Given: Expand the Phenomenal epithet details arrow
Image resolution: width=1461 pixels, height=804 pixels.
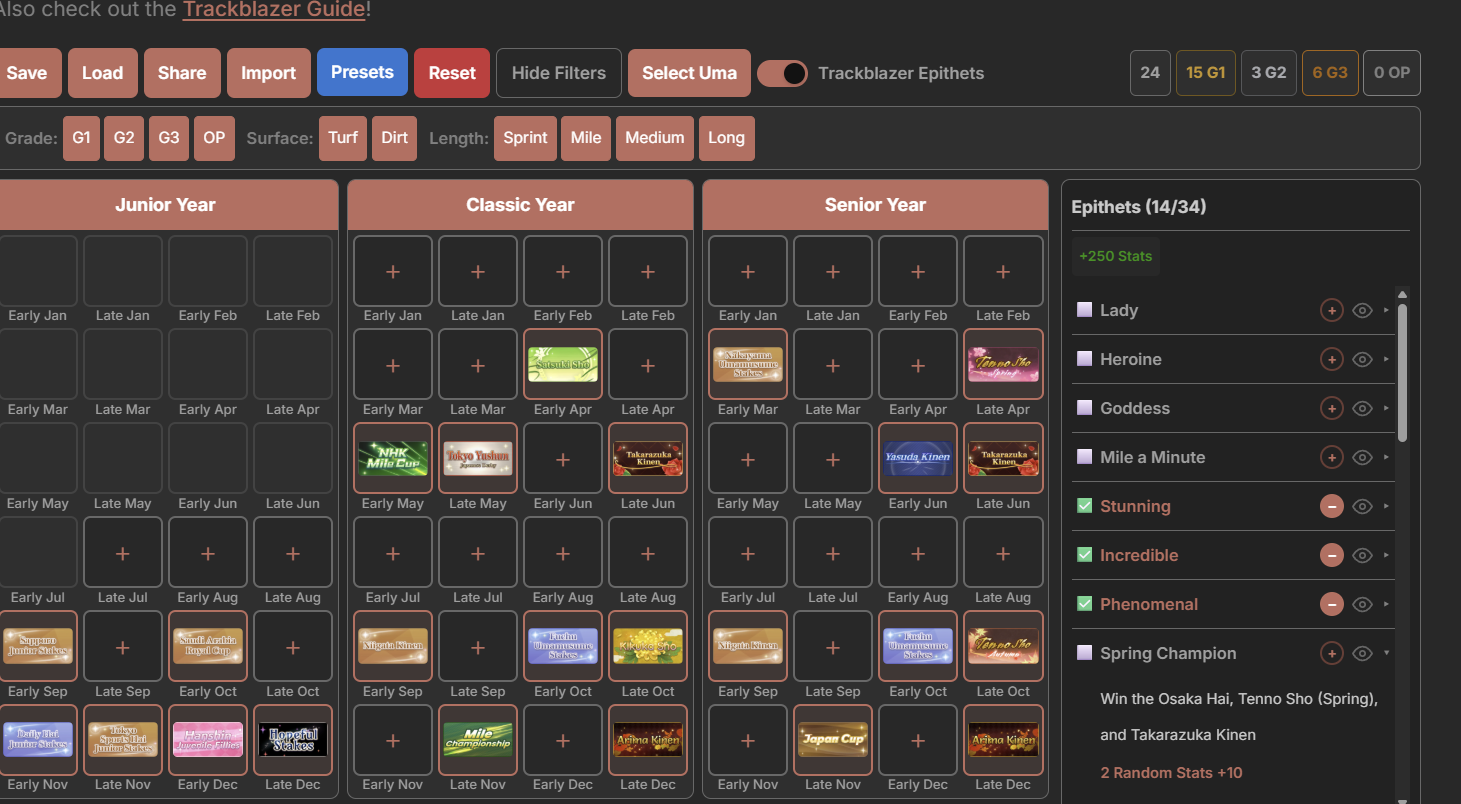Looking at the screenshot, I should [1386, 604].
